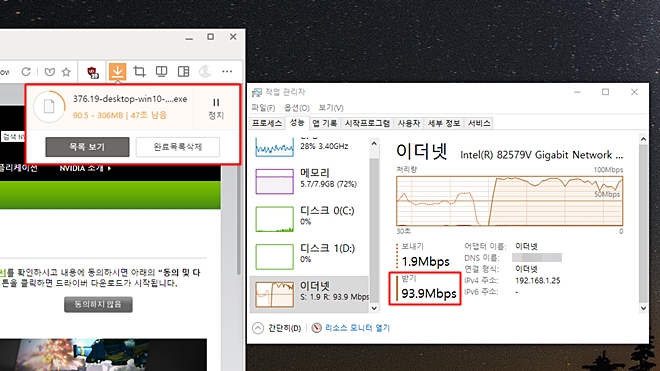Screen dimensions: 660x371
Task: Open the browser three-dots menu
Action: click(227, 72)
